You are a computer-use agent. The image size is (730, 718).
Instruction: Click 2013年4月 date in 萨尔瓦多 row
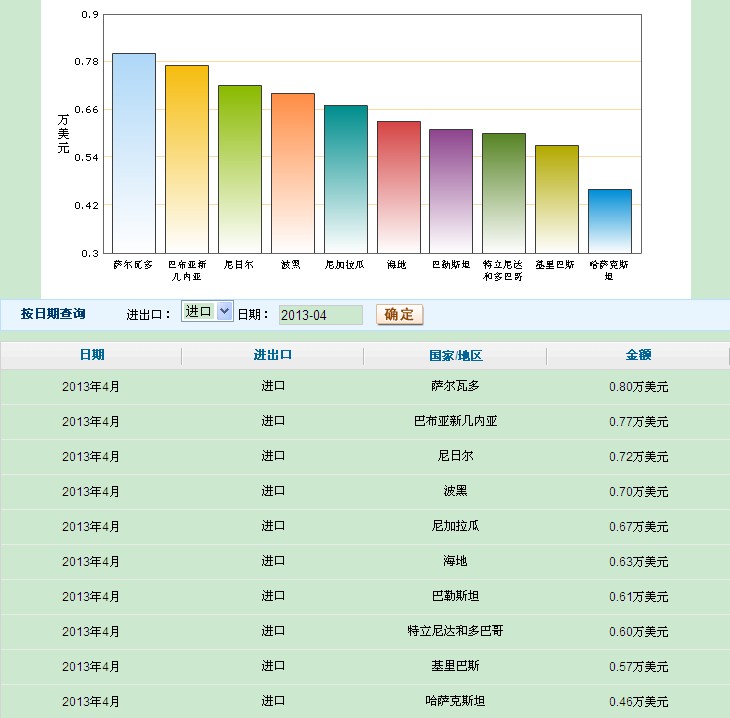click(91, 386)
